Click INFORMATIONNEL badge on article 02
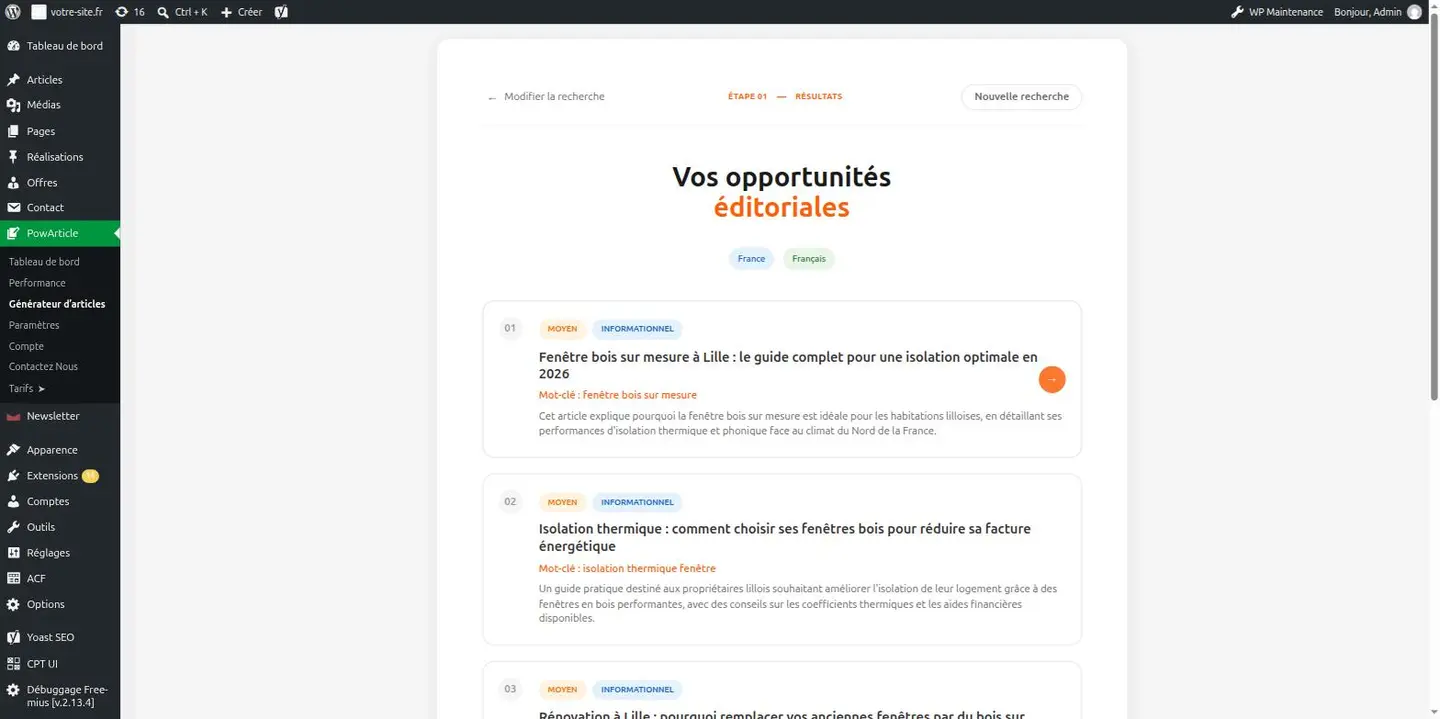 click(637, 502)
